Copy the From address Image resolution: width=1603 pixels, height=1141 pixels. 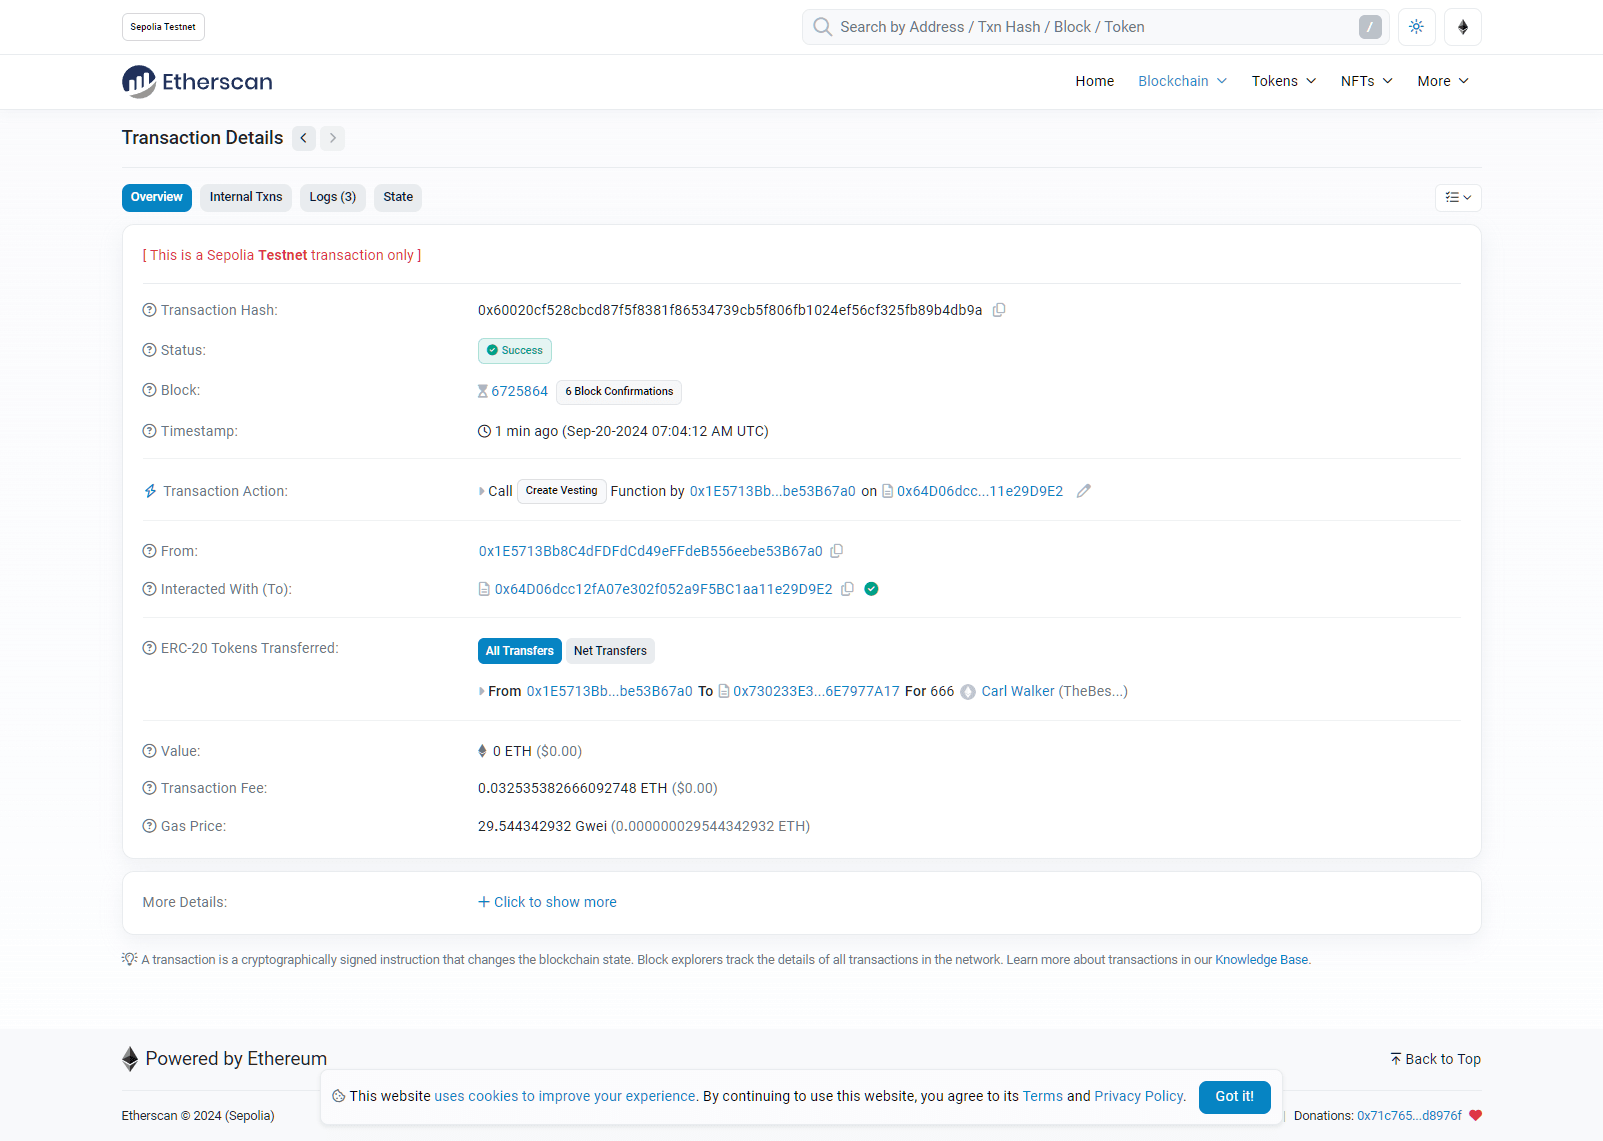point(838,551)
